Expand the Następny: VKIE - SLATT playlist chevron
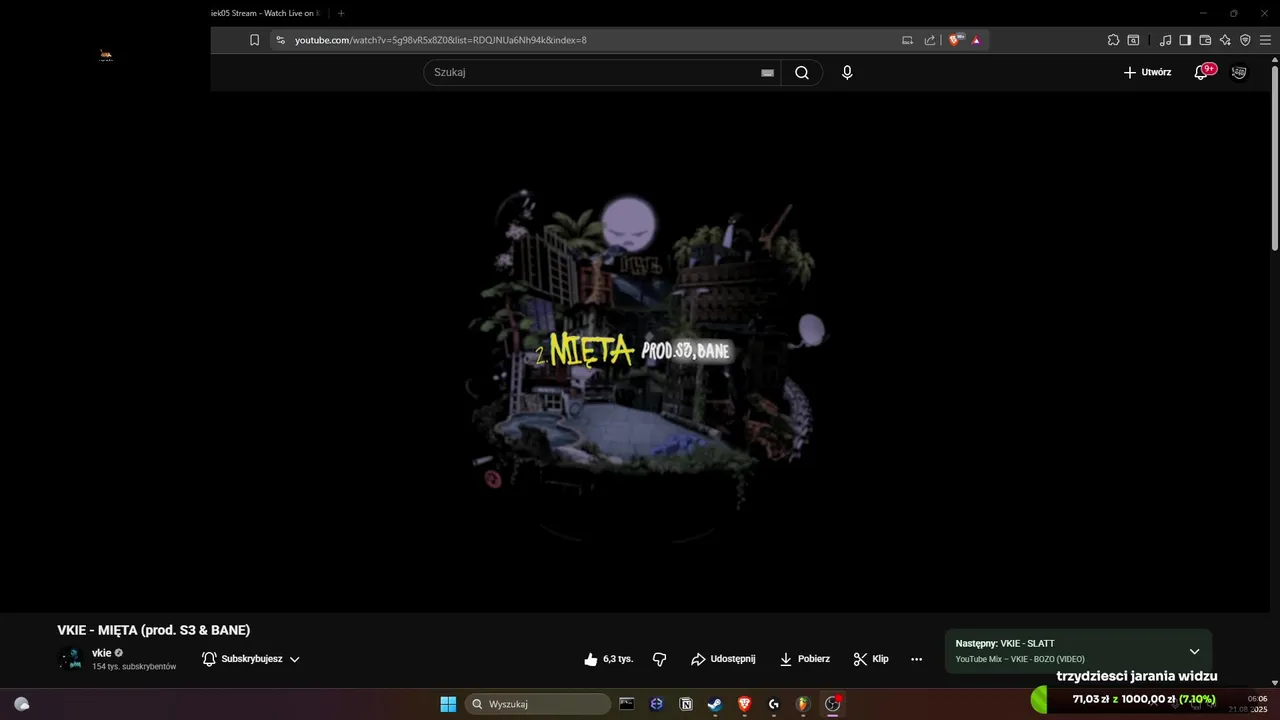 [1194, 651]
